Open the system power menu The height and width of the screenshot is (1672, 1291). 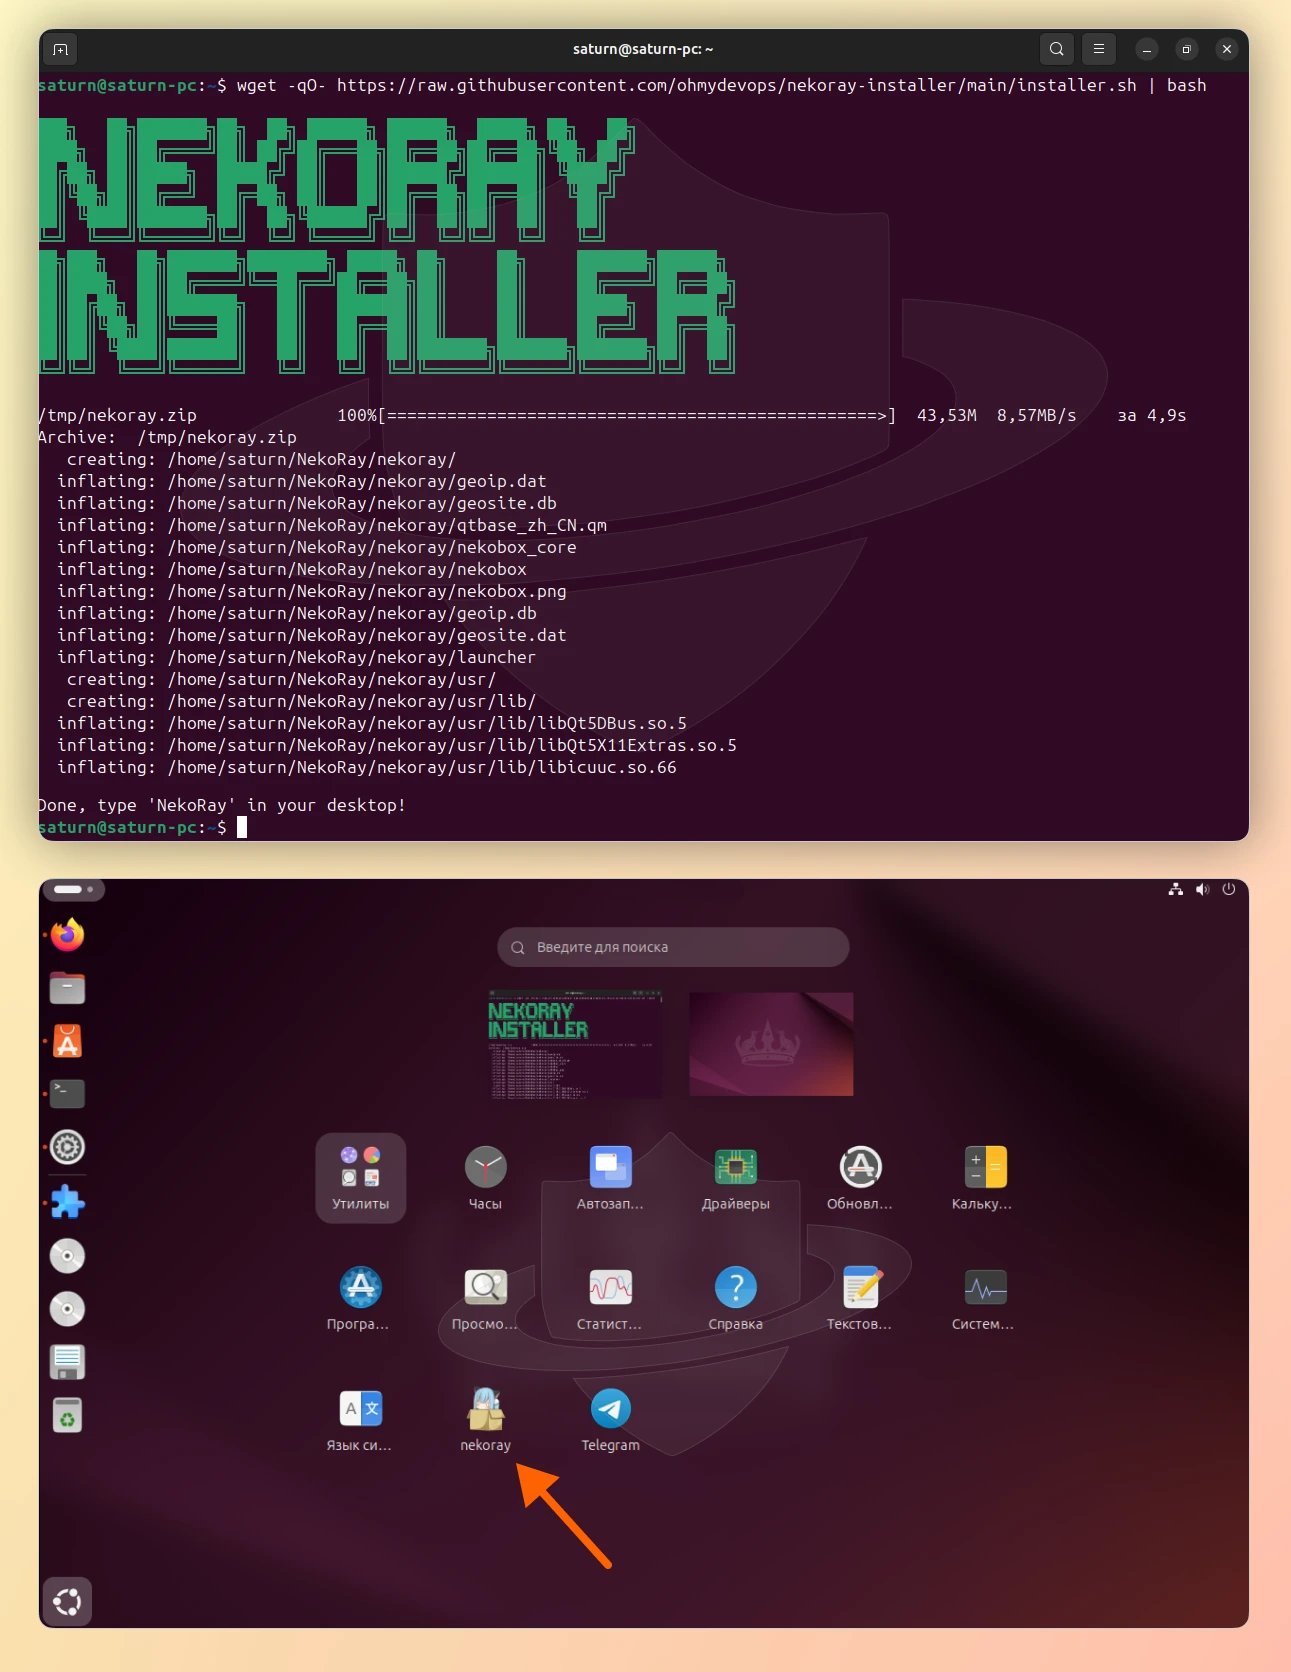pyautogui.click(x=1229, y=889)
